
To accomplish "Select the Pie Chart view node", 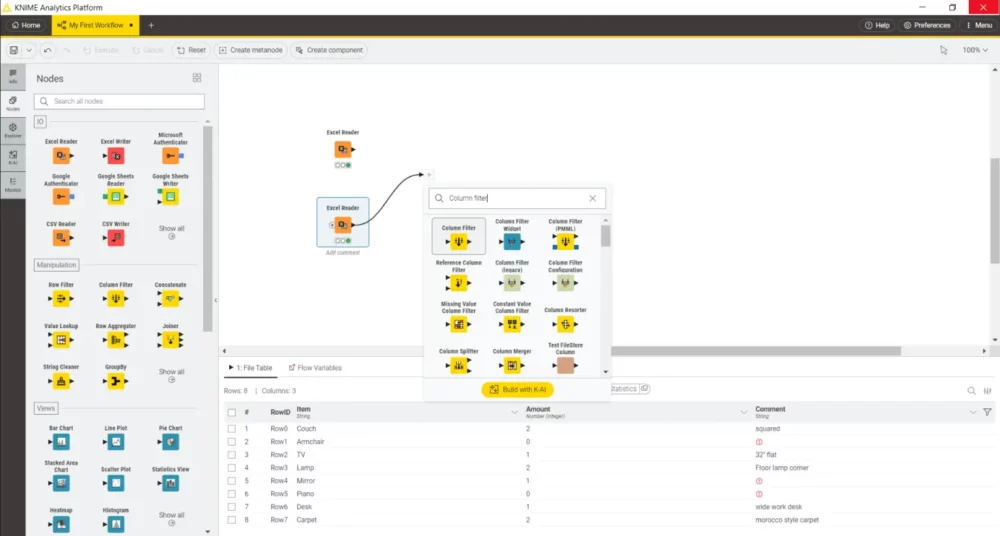I will point(171,442).
